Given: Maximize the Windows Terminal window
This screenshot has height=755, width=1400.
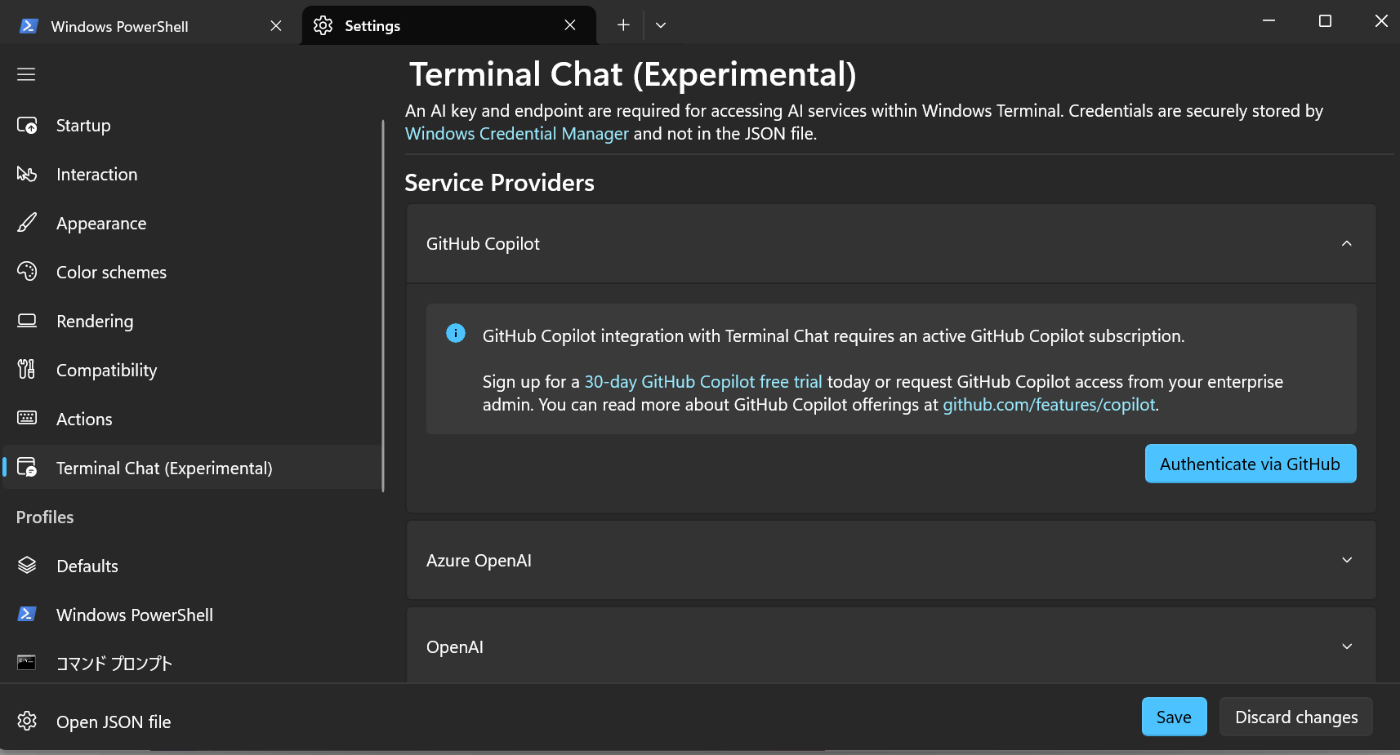Looking at the screenshot, I should (1325, 22).
